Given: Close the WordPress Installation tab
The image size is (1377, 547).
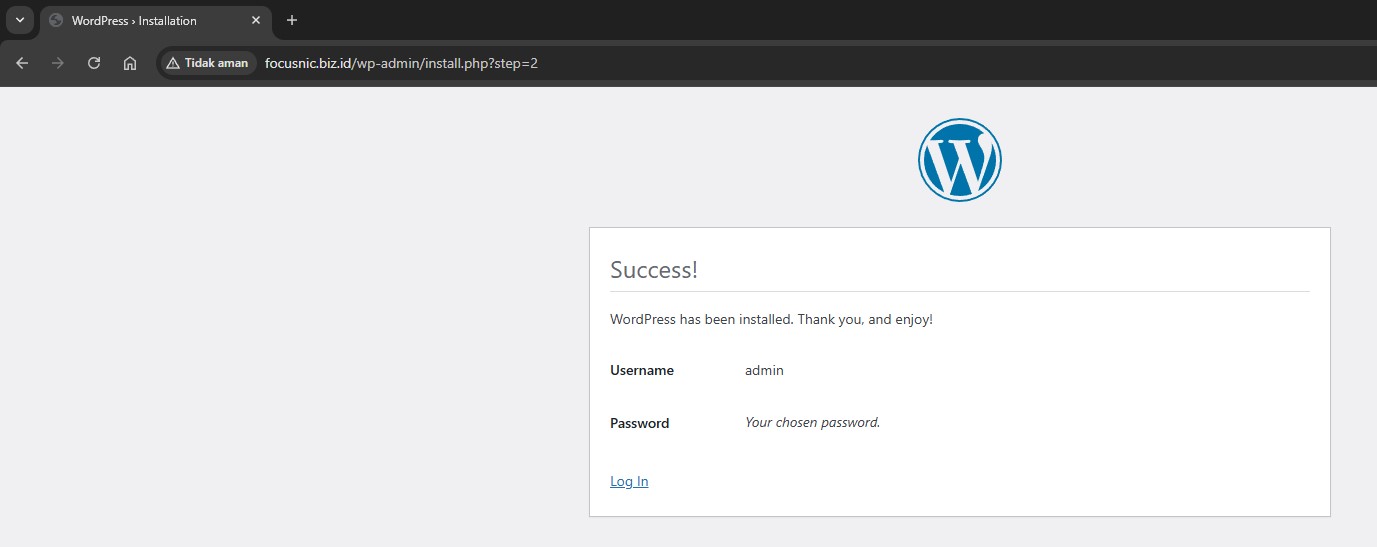Looking at the screenshot, I should [x=256, y=21].
